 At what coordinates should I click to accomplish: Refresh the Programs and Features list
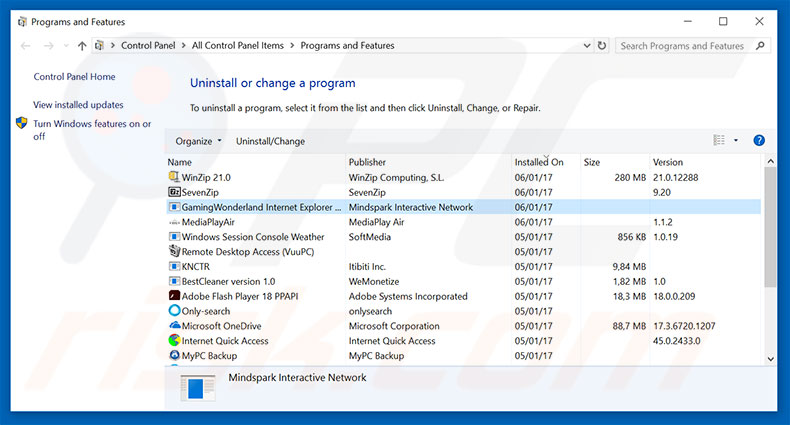click(602, 45)
